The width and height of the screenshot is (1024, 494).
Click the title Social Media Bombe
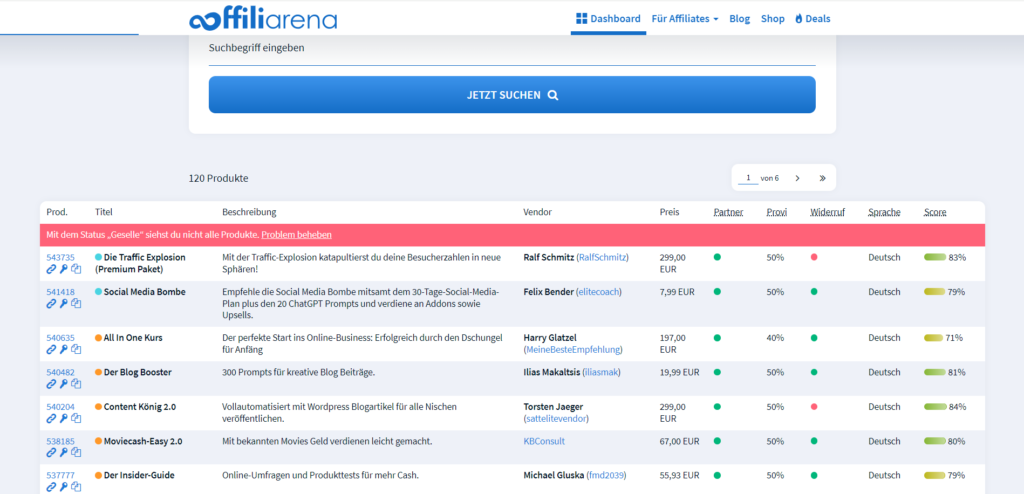click(144, 292)
